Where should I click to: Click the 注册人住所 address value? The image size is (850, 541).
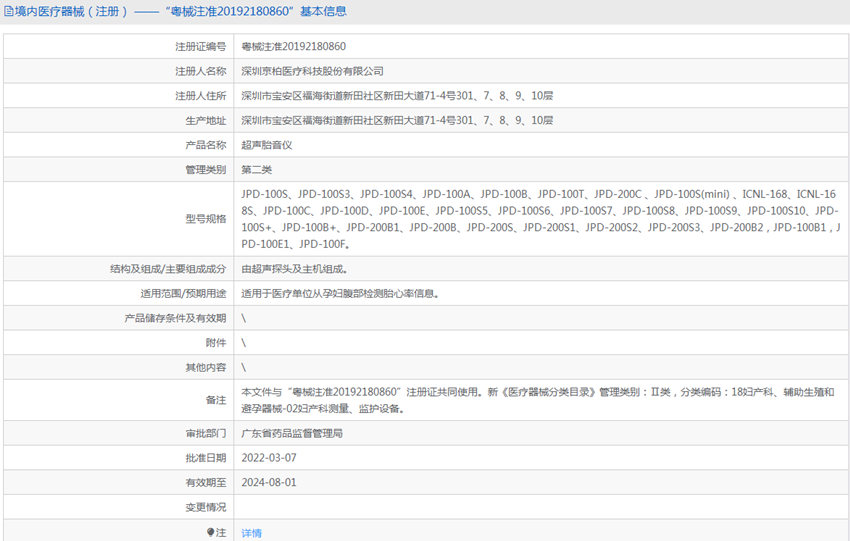(x=397, y=96)
